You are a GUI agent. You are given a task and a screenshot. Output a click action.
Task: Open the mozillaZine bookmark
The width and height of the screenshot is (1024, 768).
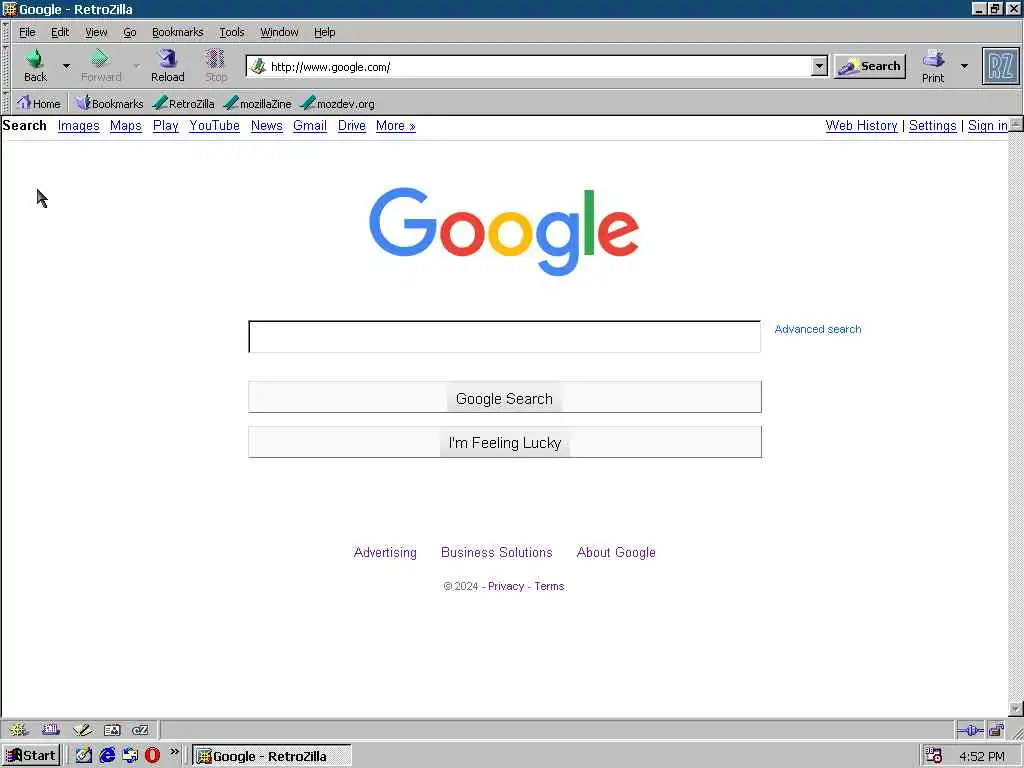257,103
